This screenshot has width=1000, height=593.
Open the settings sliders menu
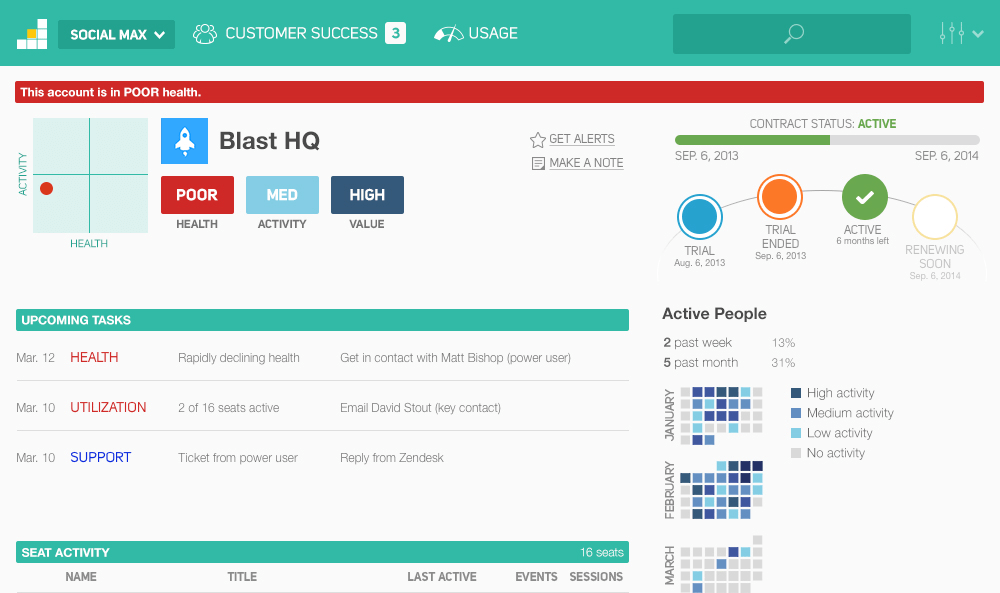[x=960, y=34]
